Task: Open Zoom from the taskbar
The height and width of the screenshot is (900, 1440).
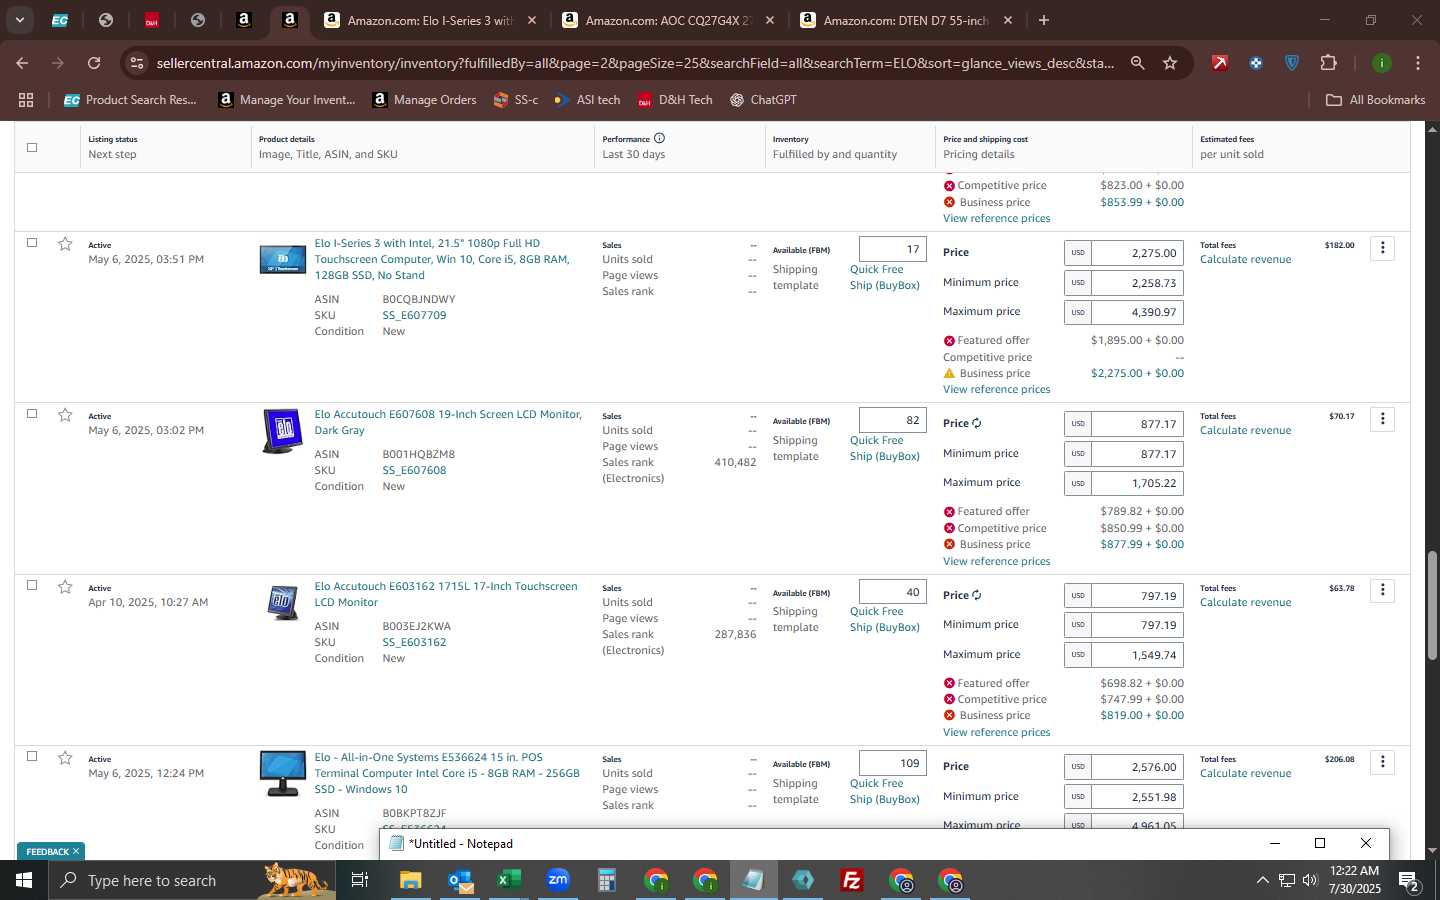Action: click(x=558, y=880)
